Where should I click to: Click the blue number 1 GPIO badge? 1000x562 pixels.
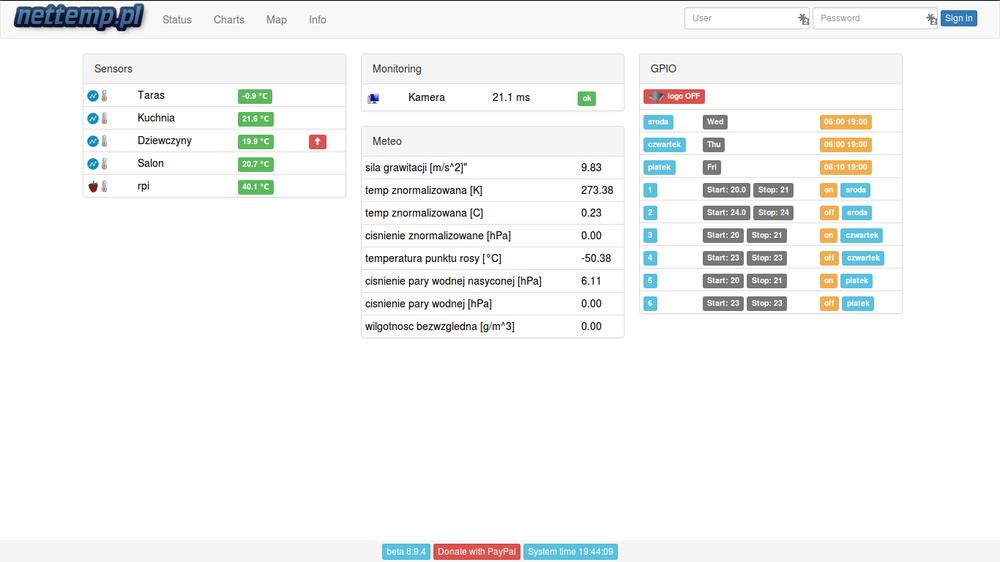click(x=650, y=190)
